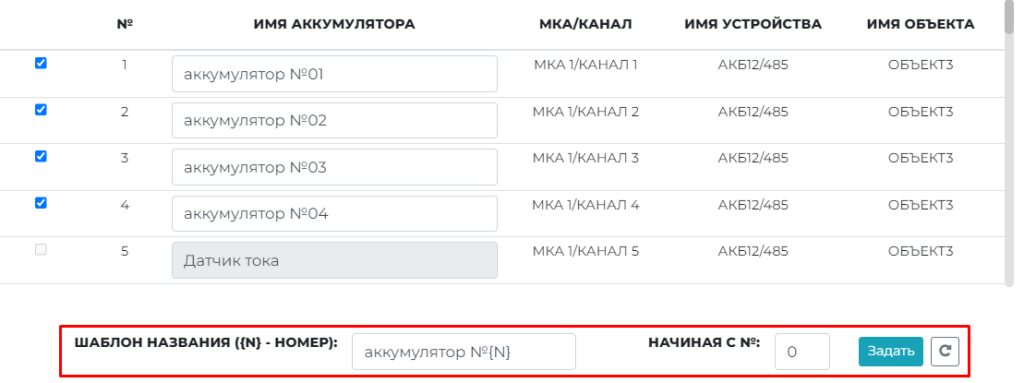Focus the аккумулятор №03 name field
The image size is (1024, 383).
tap(334, 167)
